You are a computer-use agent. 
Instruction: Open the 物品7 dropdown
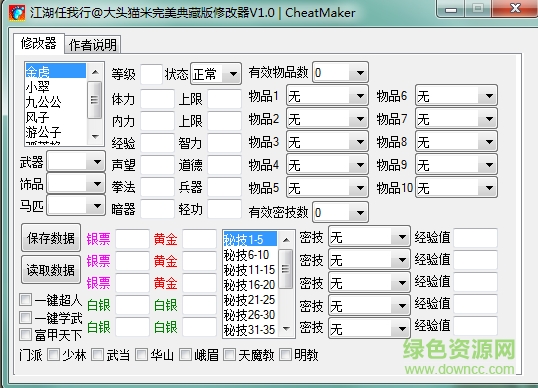coord(456,119)
